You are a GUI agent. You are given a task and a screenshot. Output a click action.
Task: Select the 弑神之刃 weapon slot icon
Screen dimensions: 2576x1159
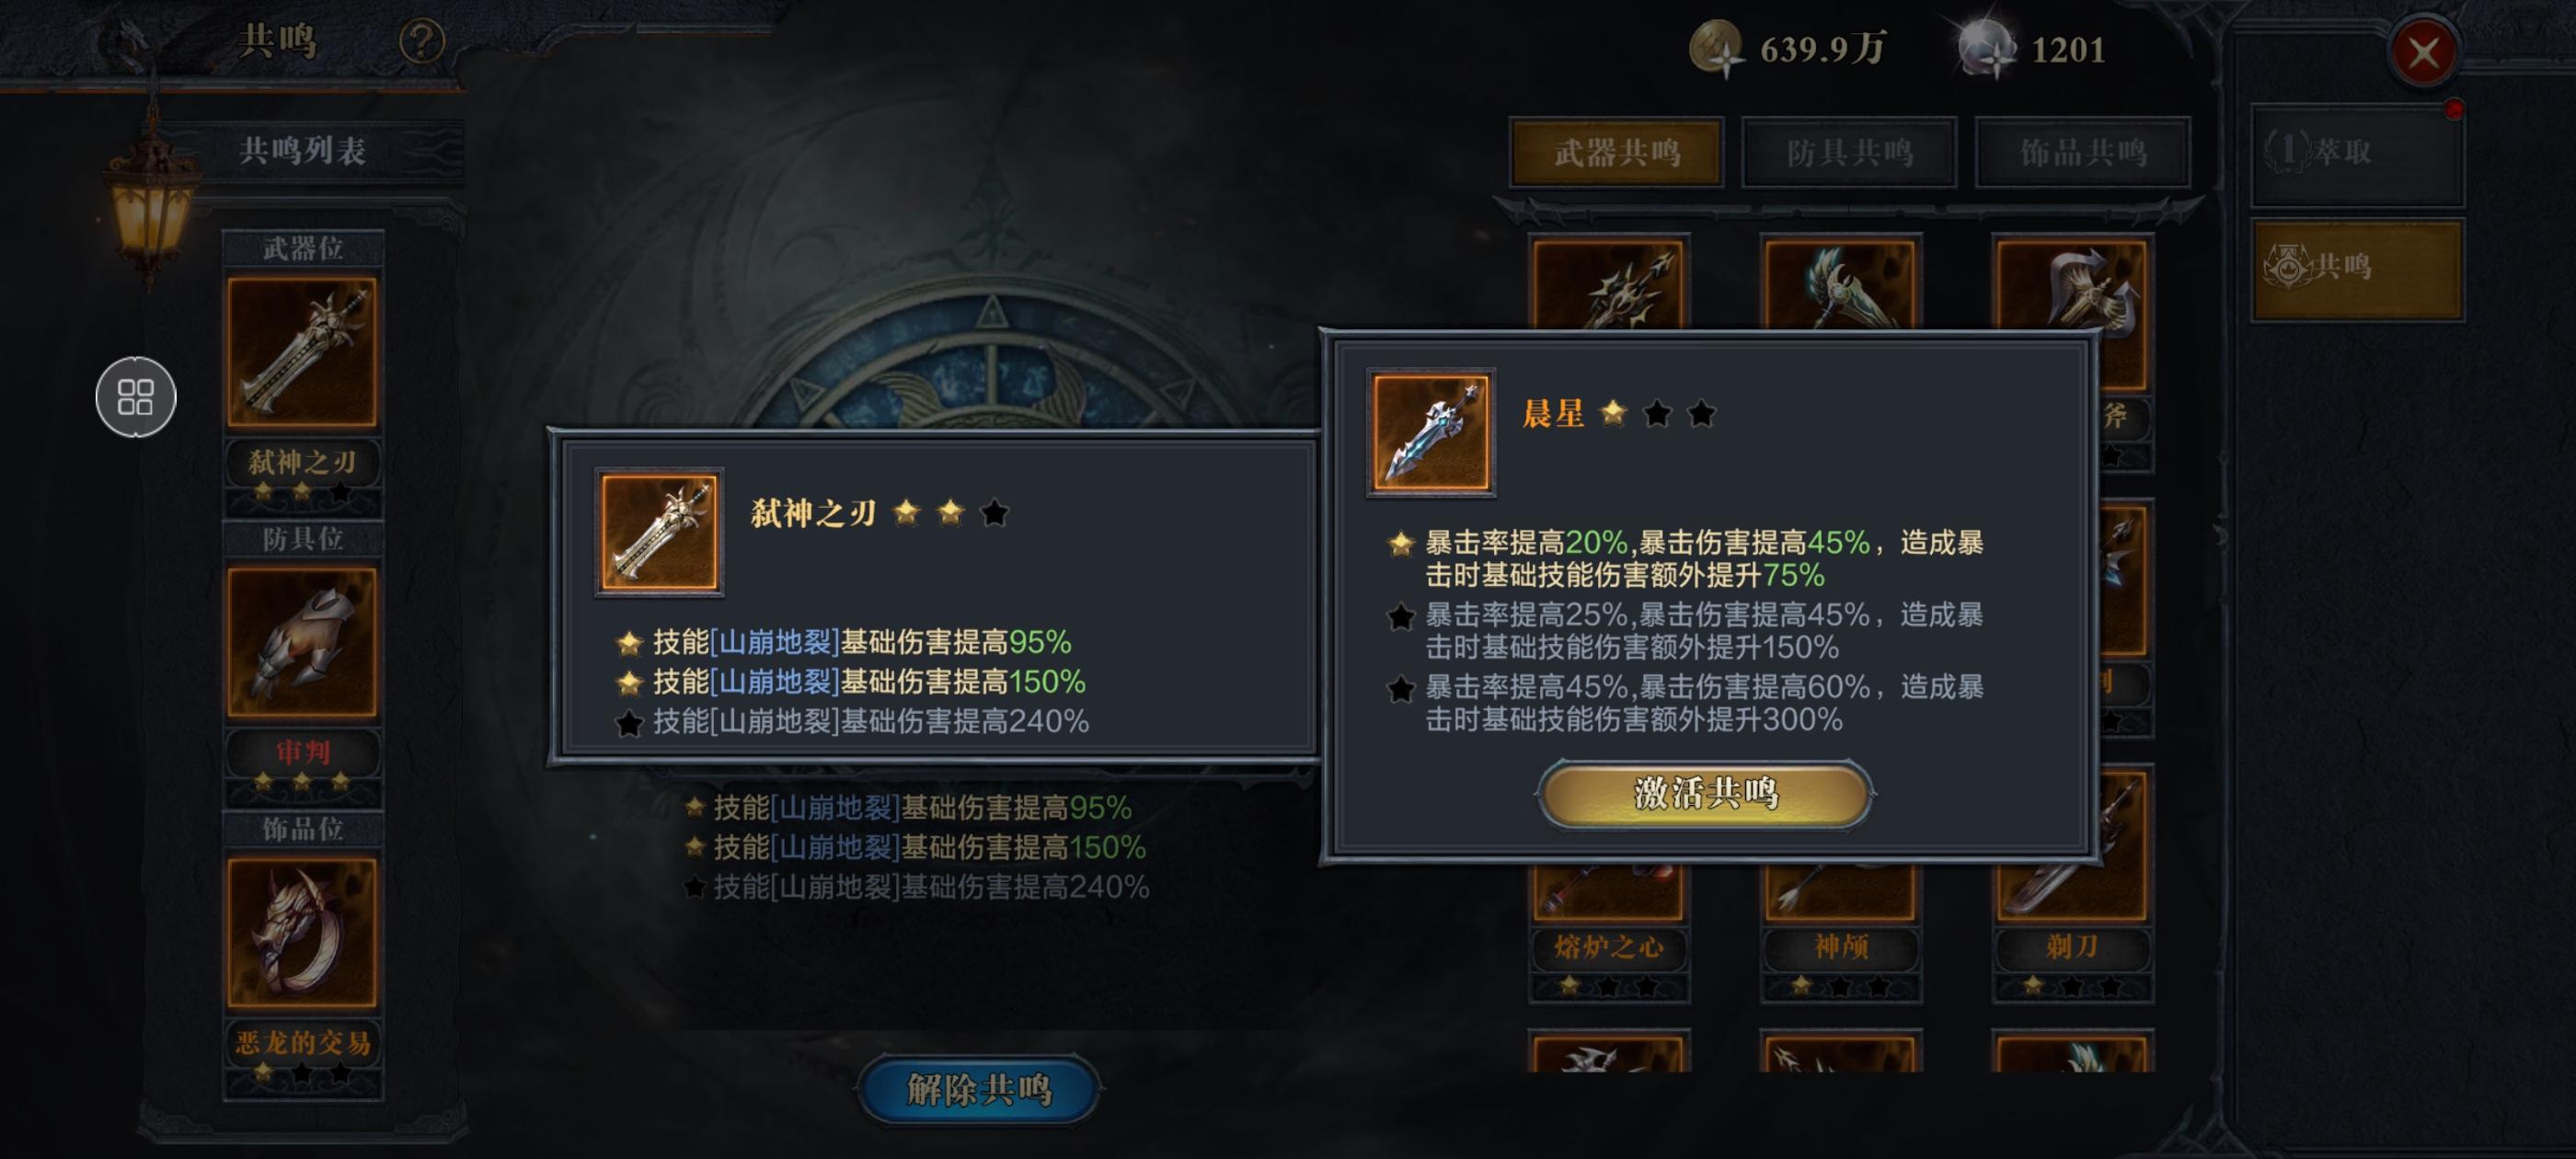302,352
